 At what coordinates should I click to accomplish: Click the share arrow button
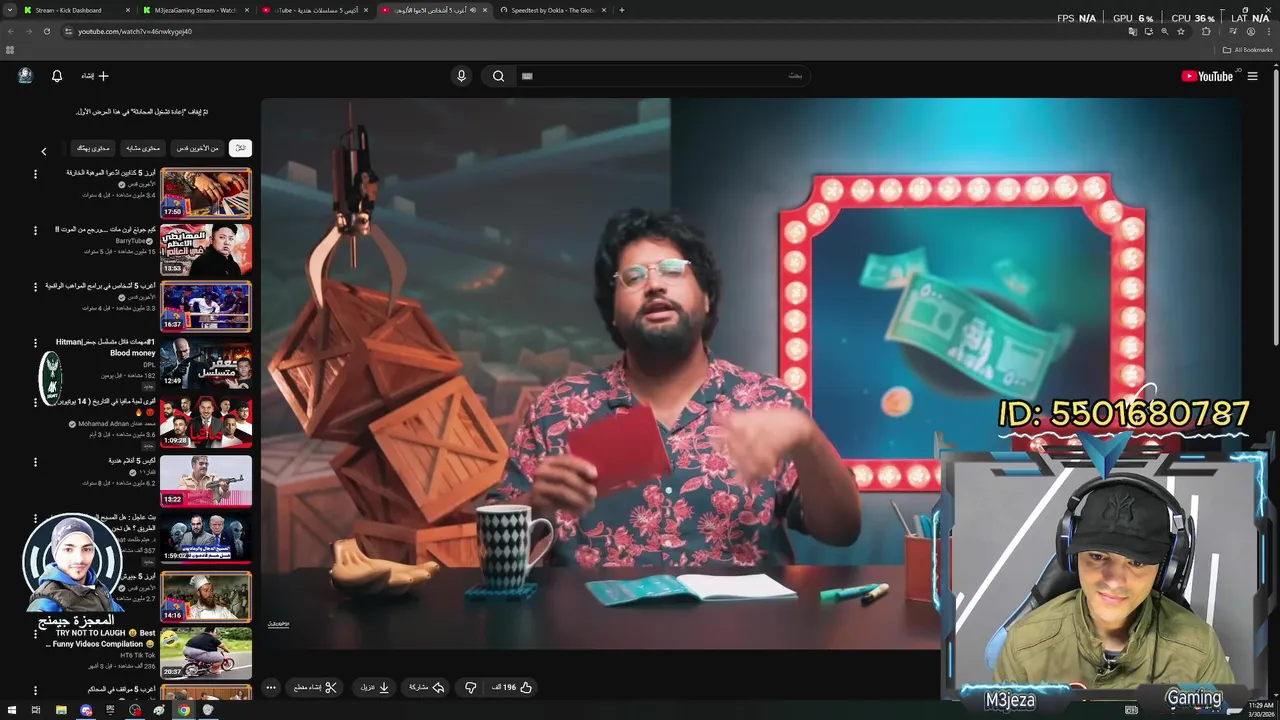[427, 687]
